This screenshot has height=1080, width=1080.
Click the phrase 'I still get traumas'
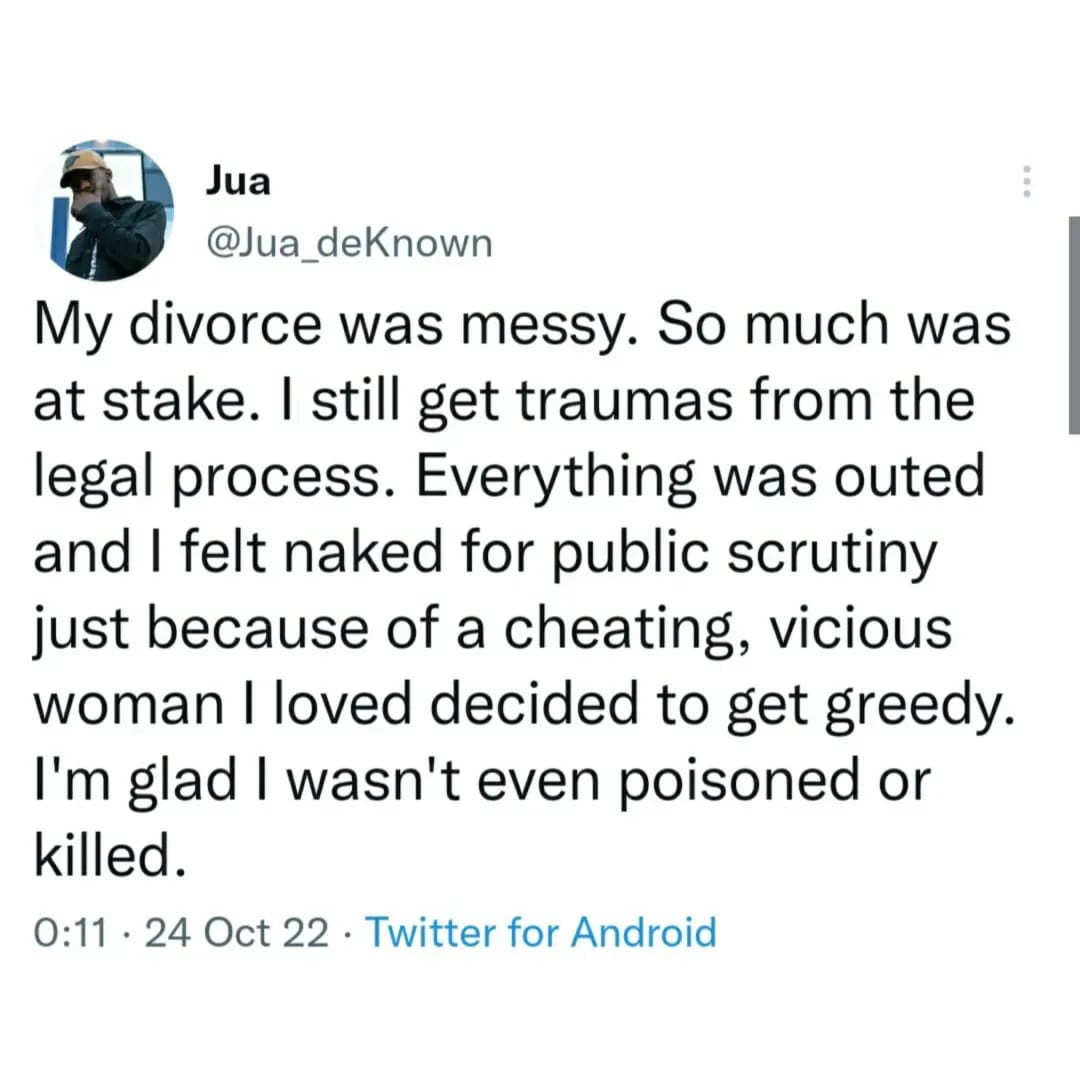coord(508,403)
